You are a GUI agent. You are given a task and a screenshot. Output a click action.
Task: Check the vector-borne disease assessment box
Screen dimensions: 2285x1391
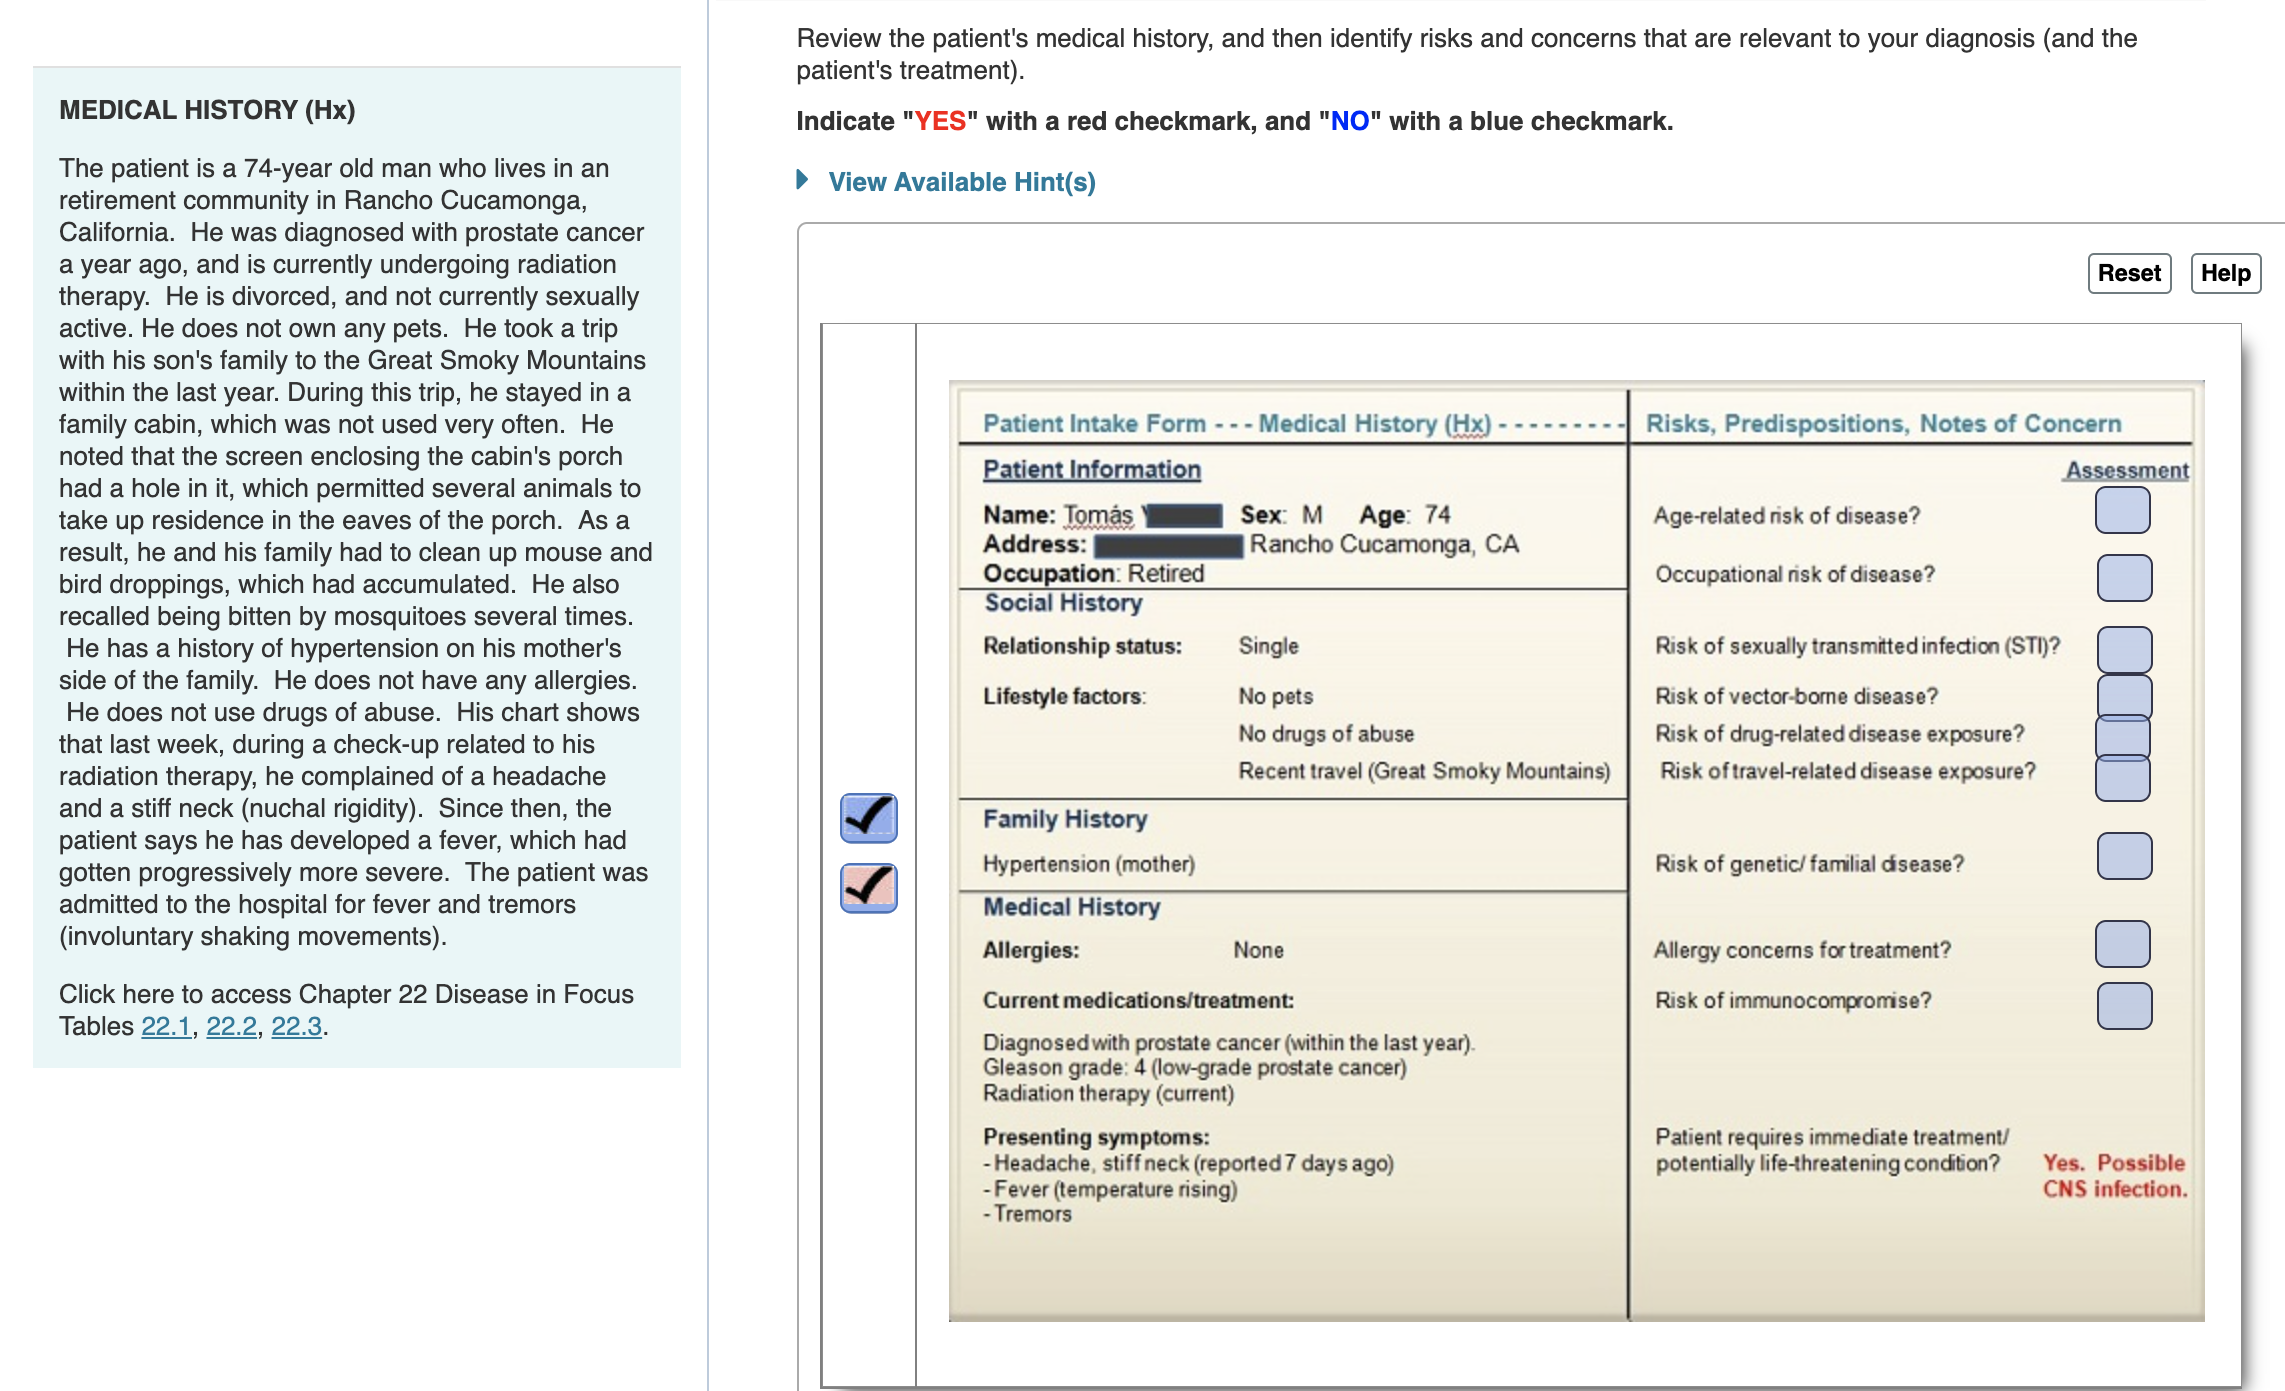[2125, 697]
